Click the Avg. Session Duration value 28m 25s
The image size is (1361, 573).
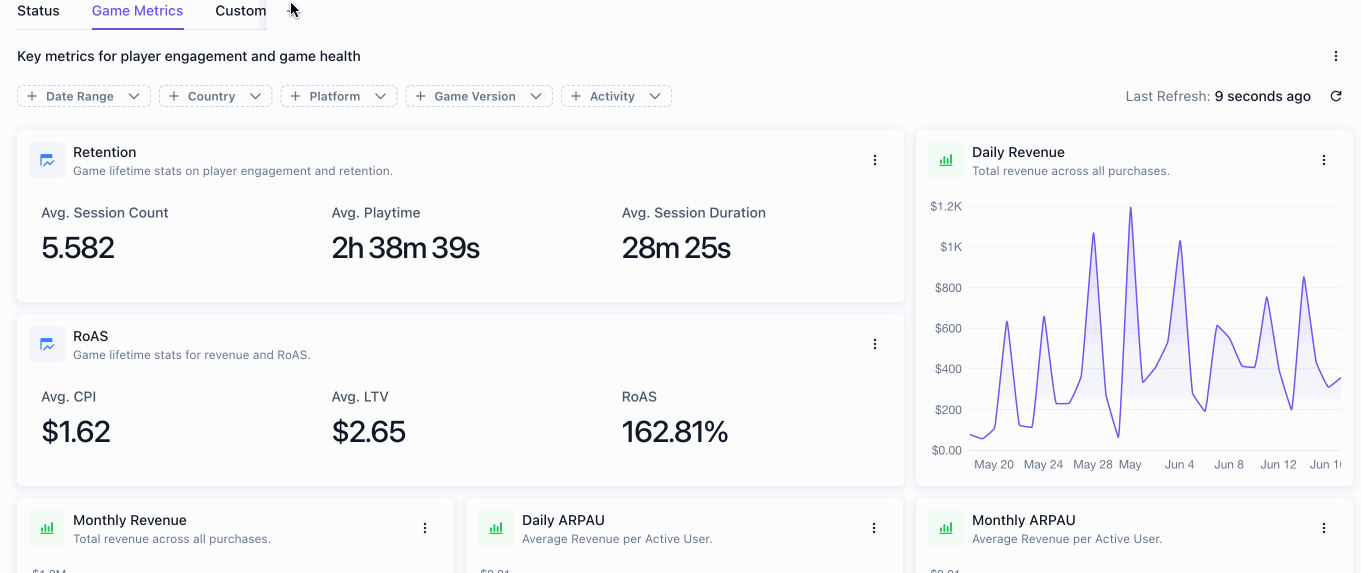(x=676, y=248)
